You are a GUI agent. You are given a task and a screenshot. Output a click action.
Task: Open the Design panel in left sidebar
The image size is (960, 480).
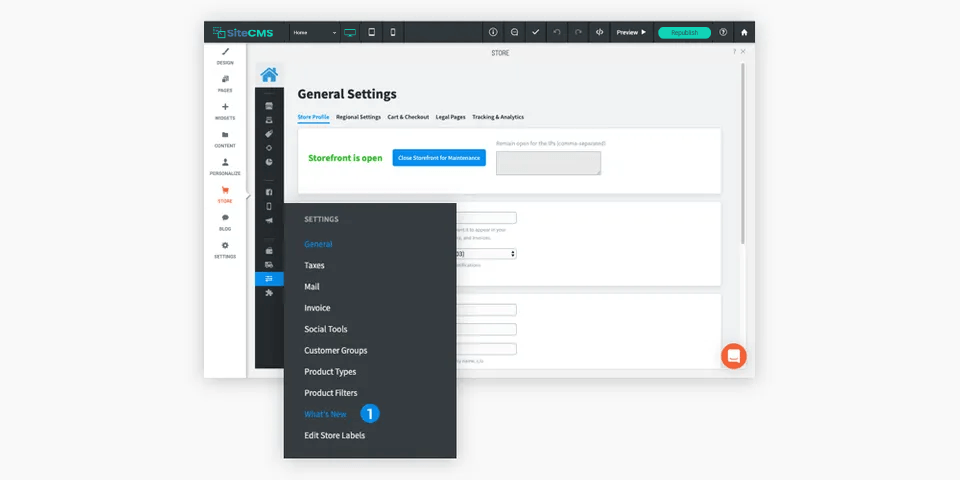225,56
